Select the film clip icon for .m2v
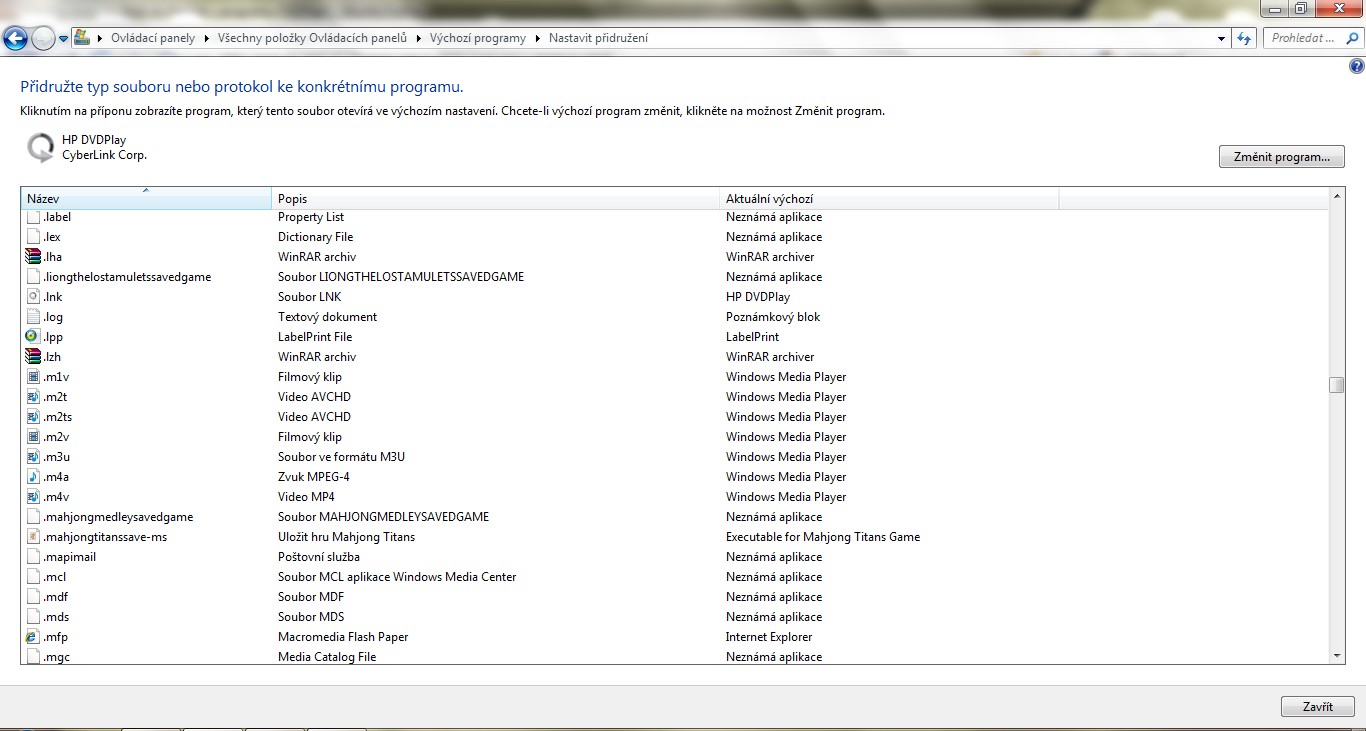Screen dimensions: 1366x731 (32, 437)
